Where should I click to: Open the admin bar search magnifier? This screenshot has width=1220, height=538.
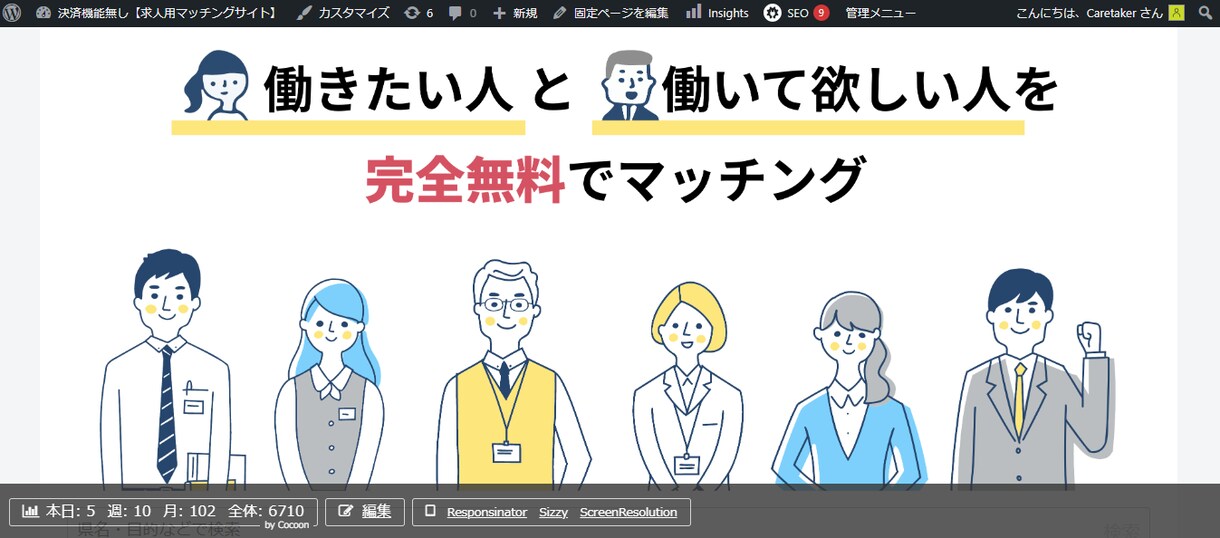click(x=1205, y=13)
